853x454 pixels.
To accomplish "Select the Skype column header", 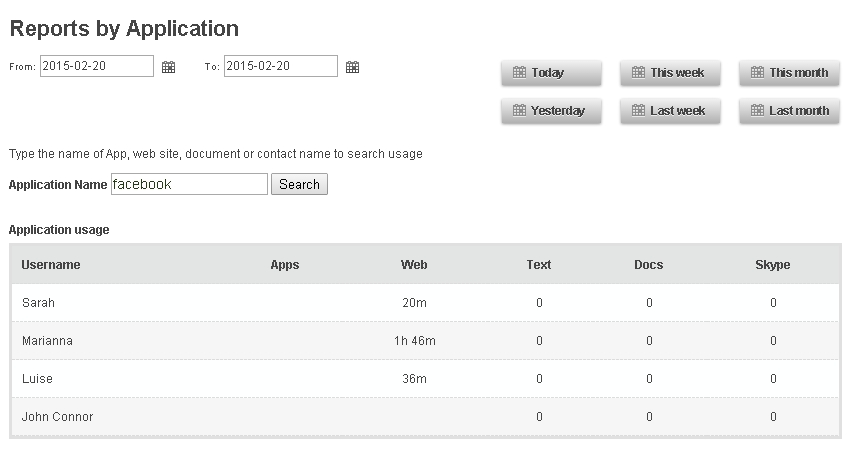I will pyautogui.click(x=772, y=265).
